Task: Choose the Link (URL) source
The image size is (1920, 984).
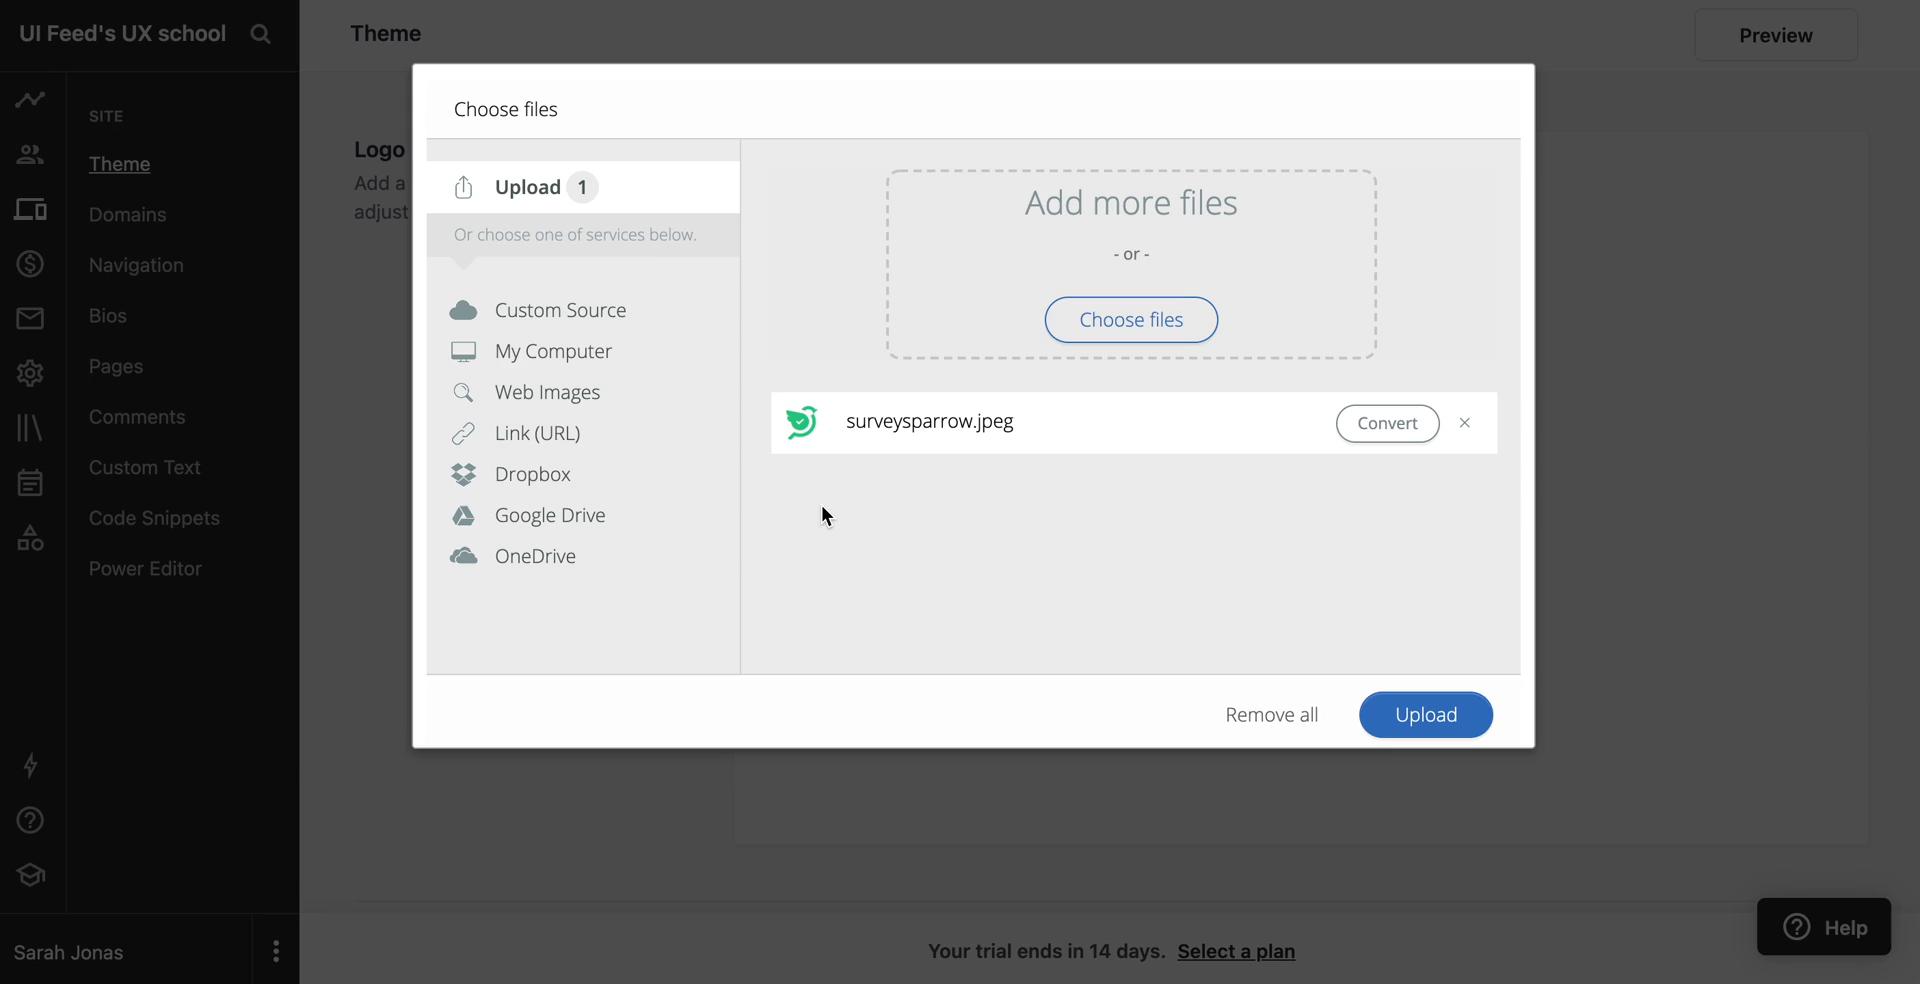Action: pyautogui.click(x=537, y=433)
